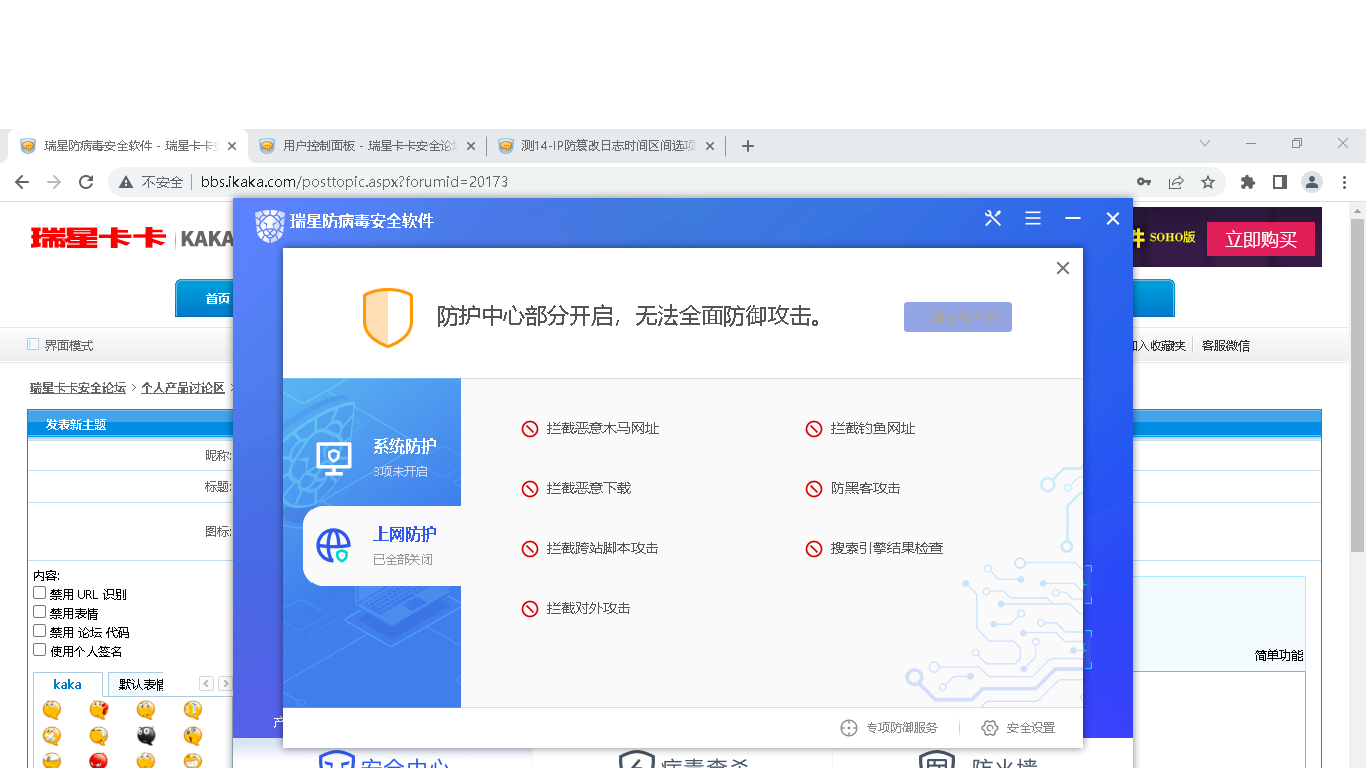The height and width of the screenshot is (768, 1366).
Task: Go back in Chrome
Action: [x=22, y=182]
